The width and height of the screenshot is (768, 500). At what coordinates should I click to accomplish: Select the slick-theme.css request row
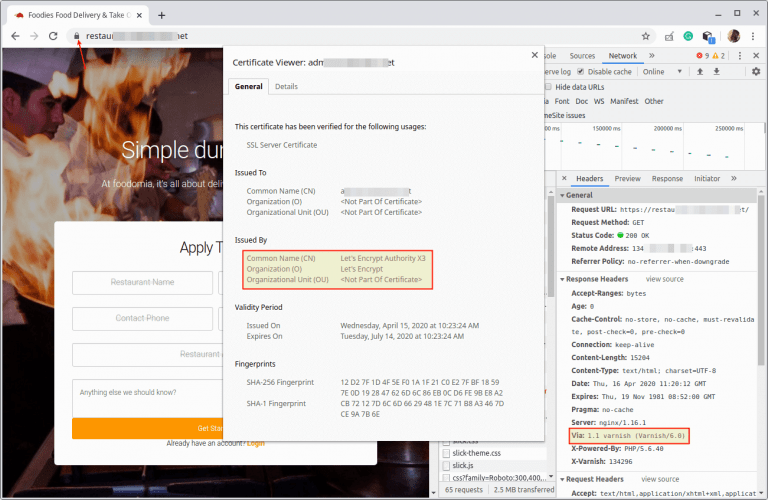click(495, 453)
